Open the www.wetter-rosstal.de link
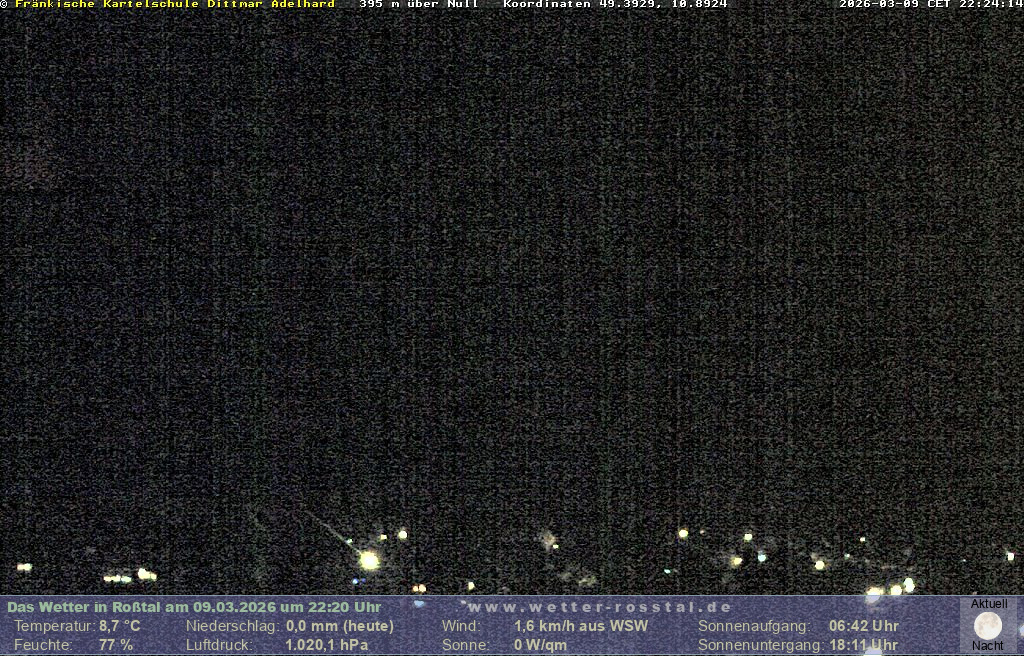1024x656 pixels. [x=600, y=607]
